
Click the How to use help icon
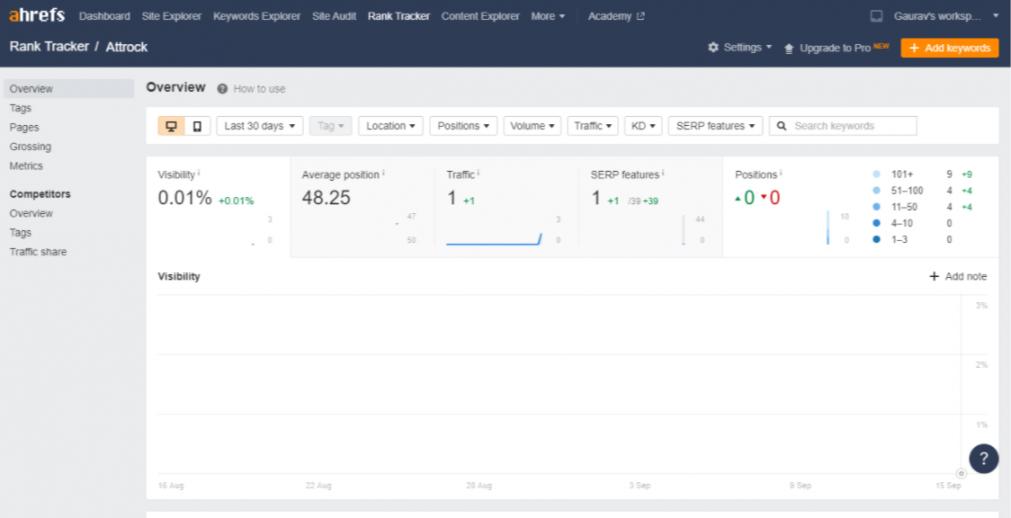(222, 89)
